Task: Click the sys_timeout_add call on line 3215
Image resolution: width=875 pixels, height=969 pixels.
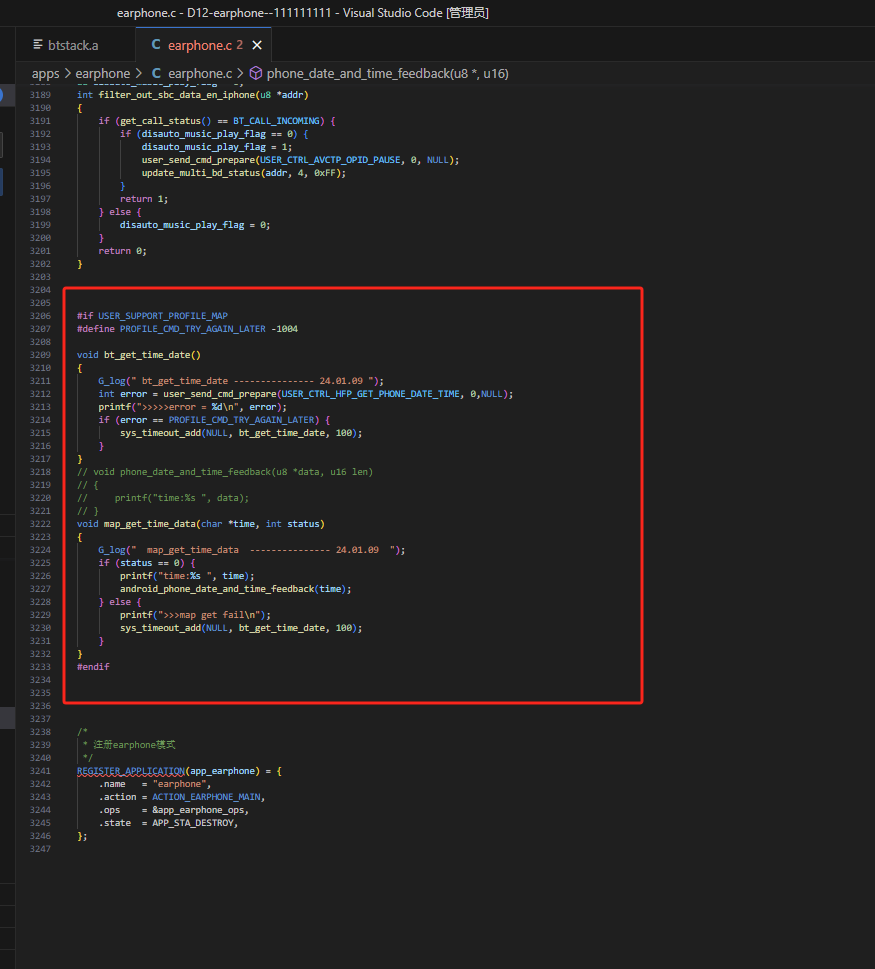Action: 241,433
